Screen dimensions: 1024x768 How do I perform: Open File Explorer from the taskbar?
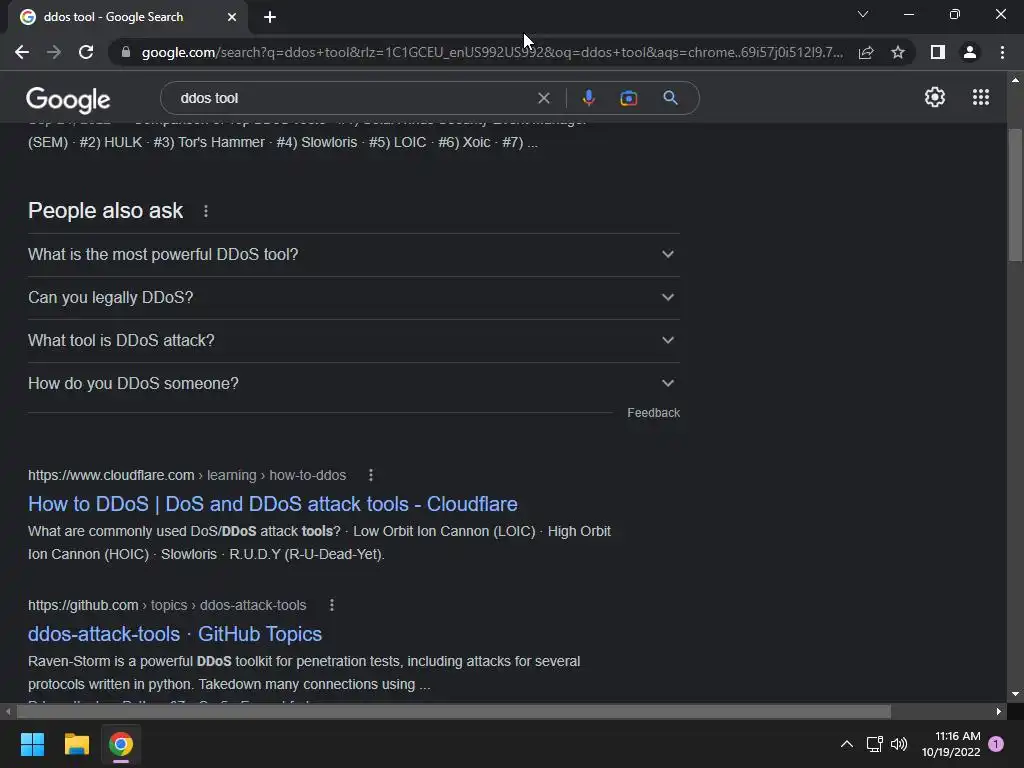[76, 744]
